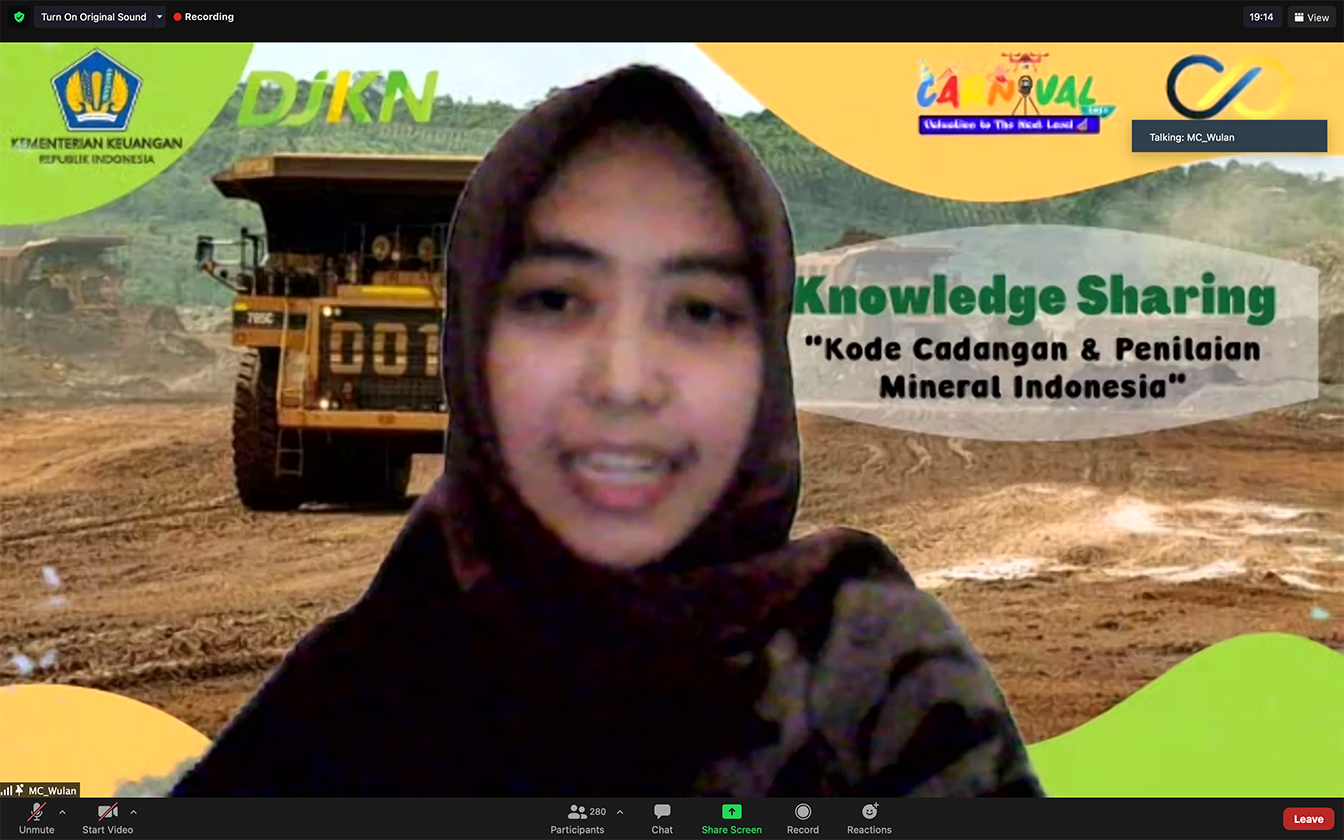
Task: Click the 19:14 meeting timer
Action: [1261, 17]
